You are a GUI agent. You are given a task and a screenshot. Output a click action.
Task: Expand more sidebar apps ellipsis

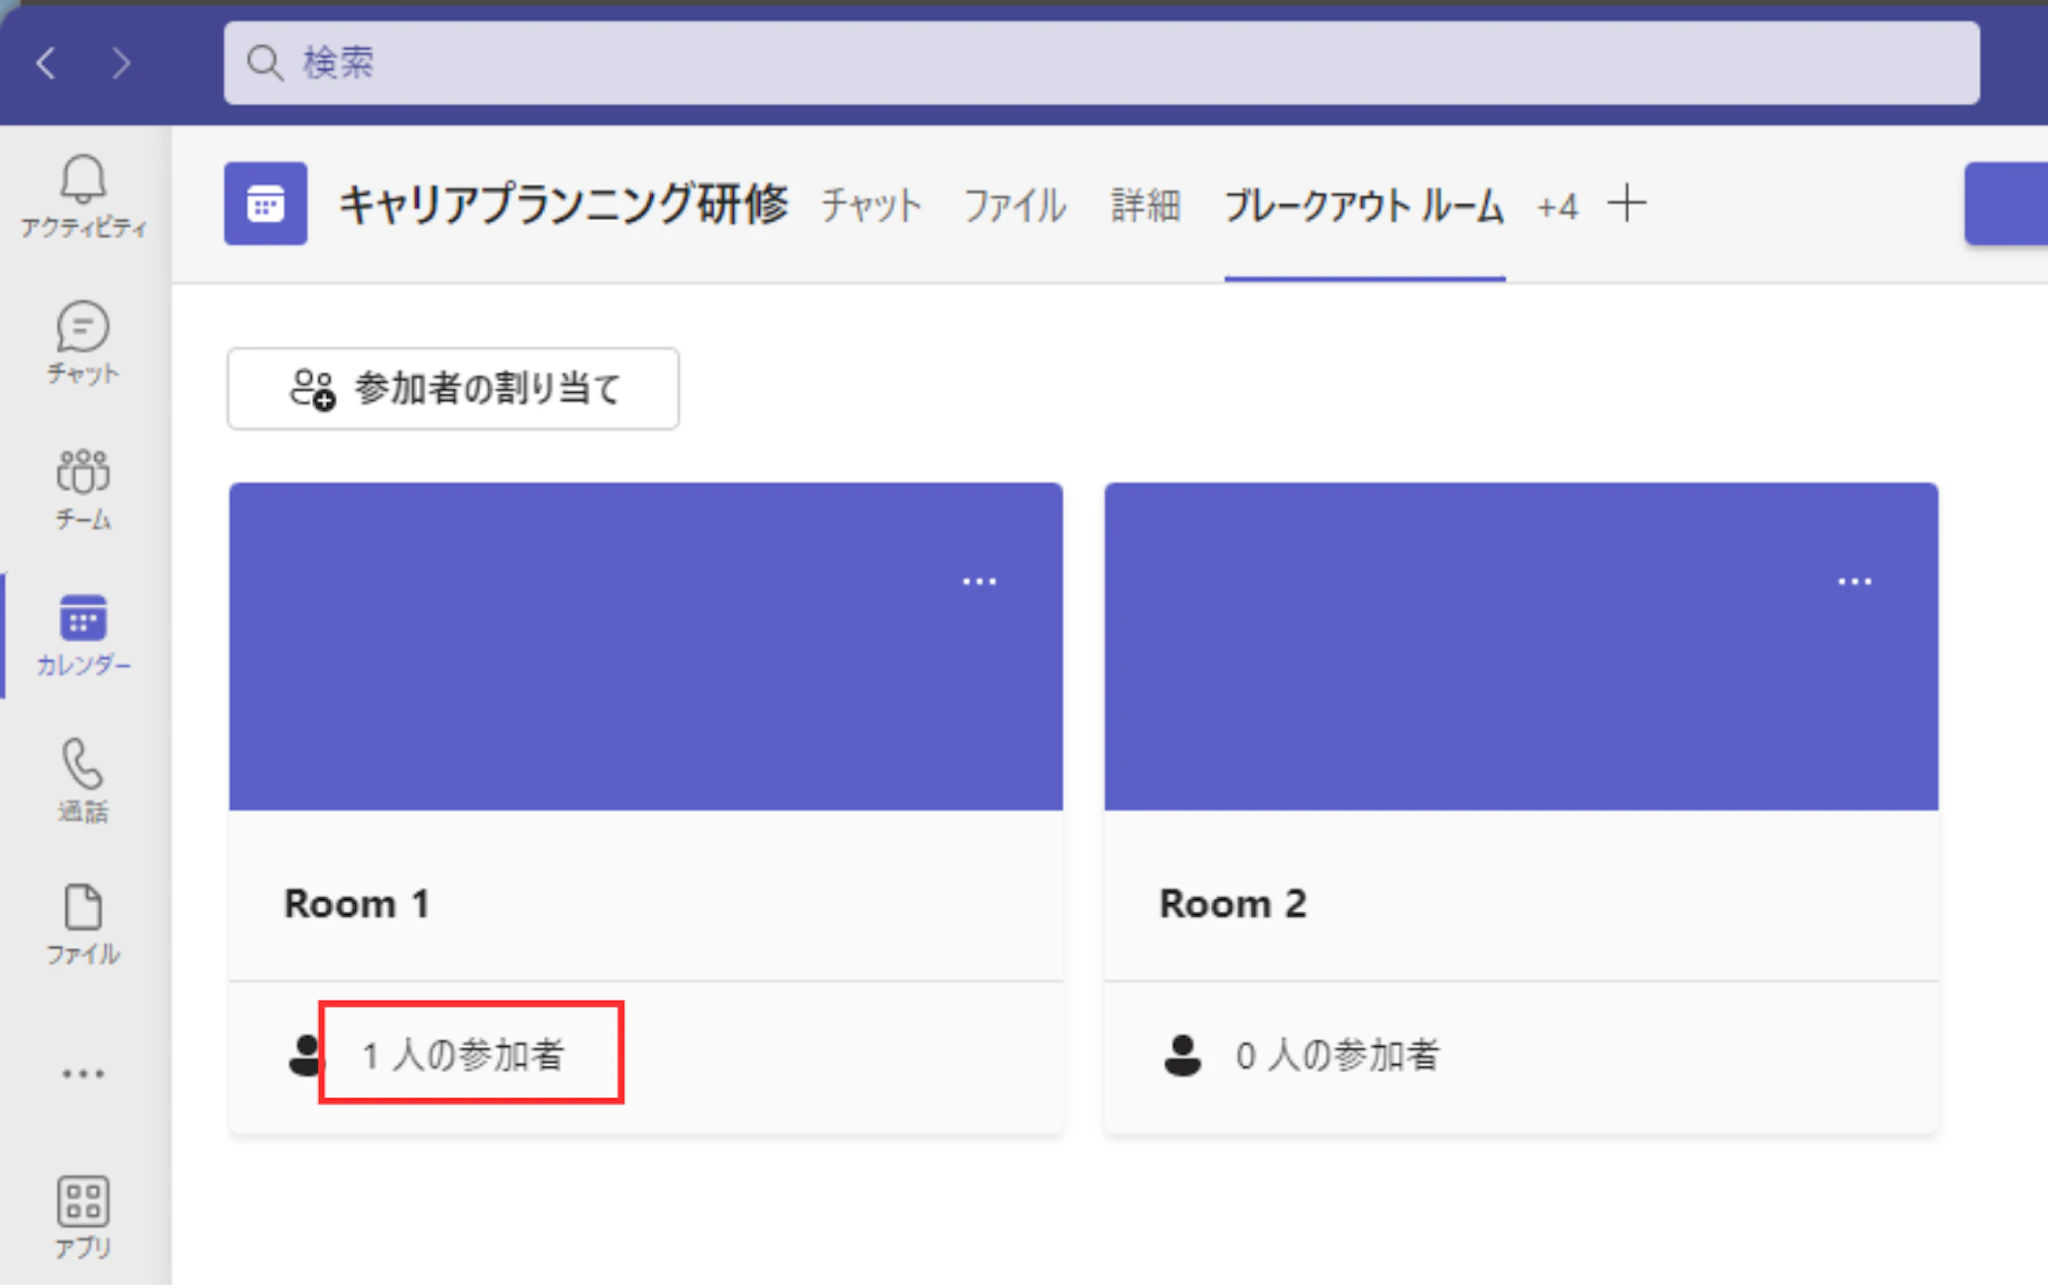pyautogui.click(x=83, y=1074)
